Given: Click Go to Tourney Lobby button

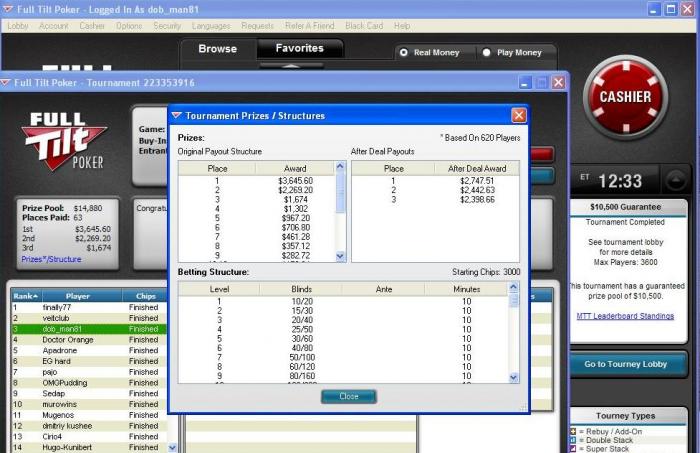Looking at the screenshot, I should pos(626,364).
